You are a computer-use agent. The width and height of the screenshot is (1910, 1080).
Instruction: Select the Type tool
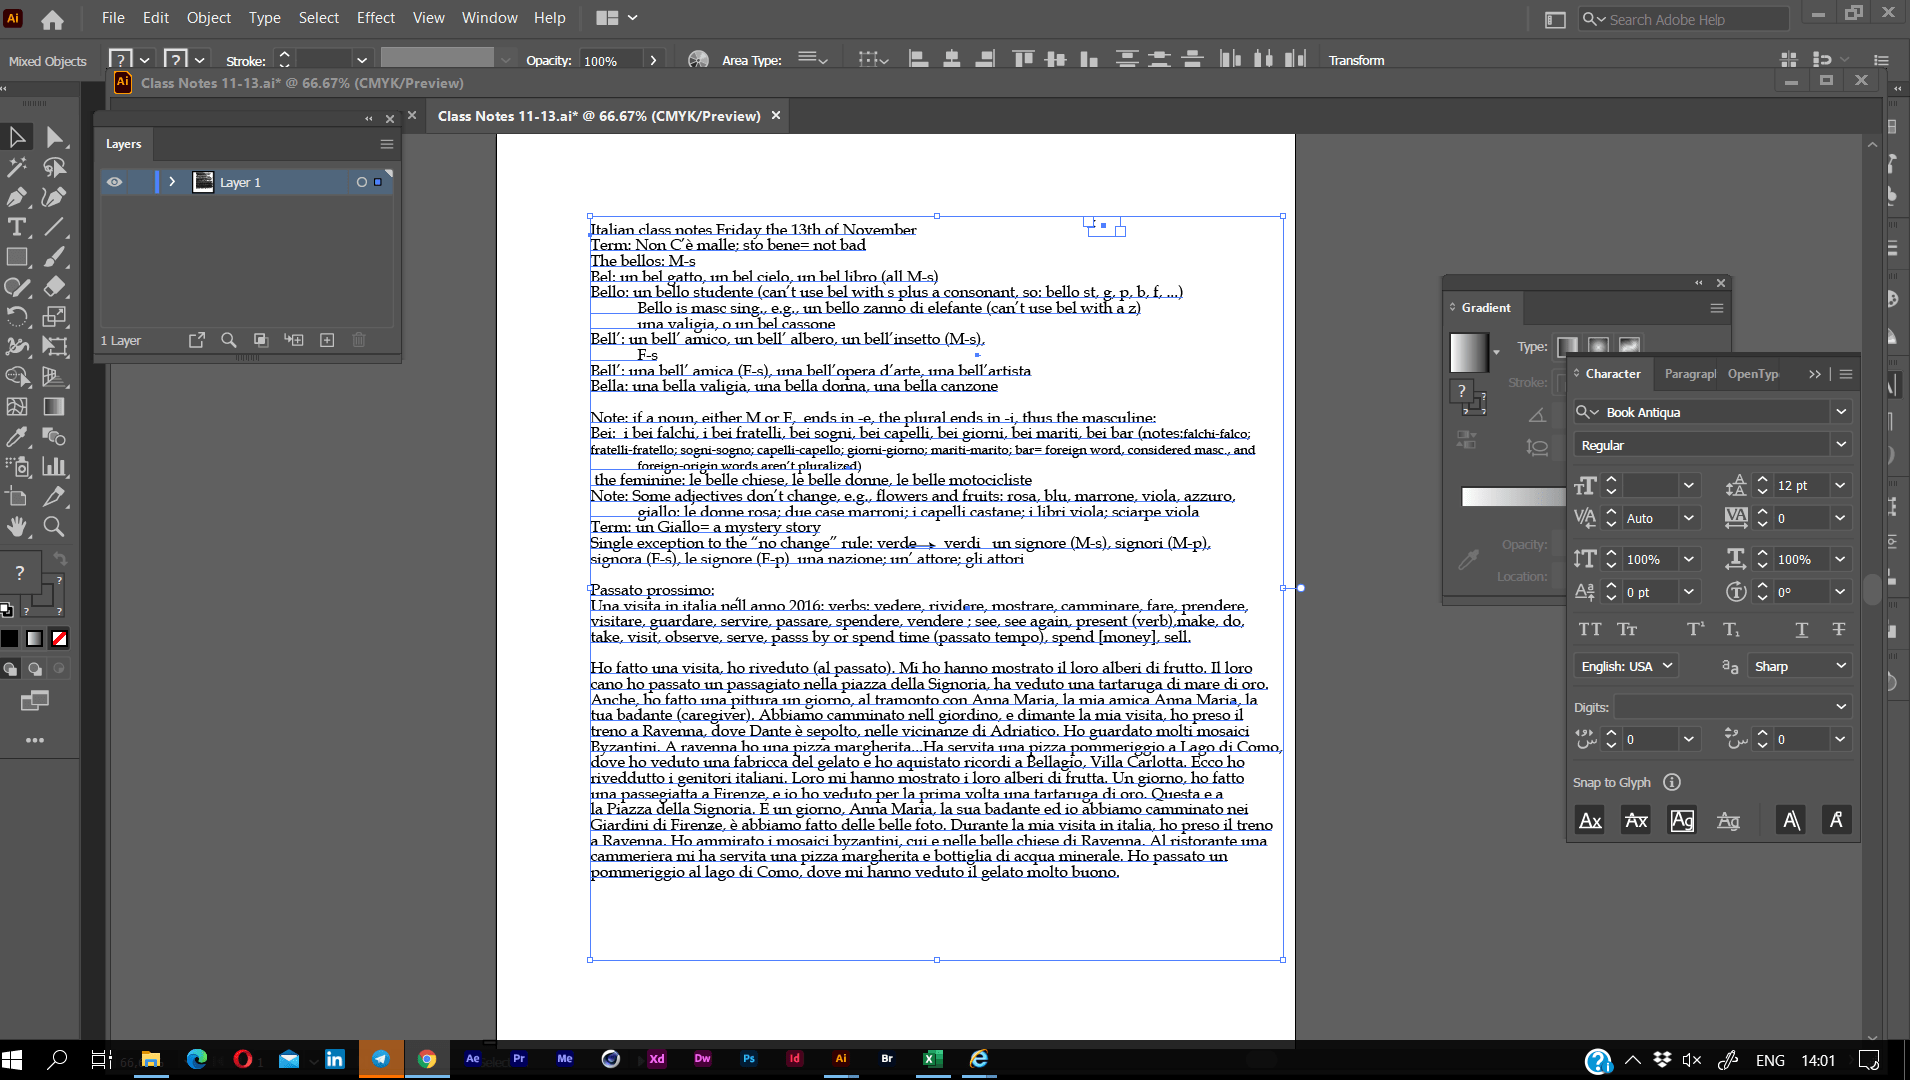[x=17, y=225]
